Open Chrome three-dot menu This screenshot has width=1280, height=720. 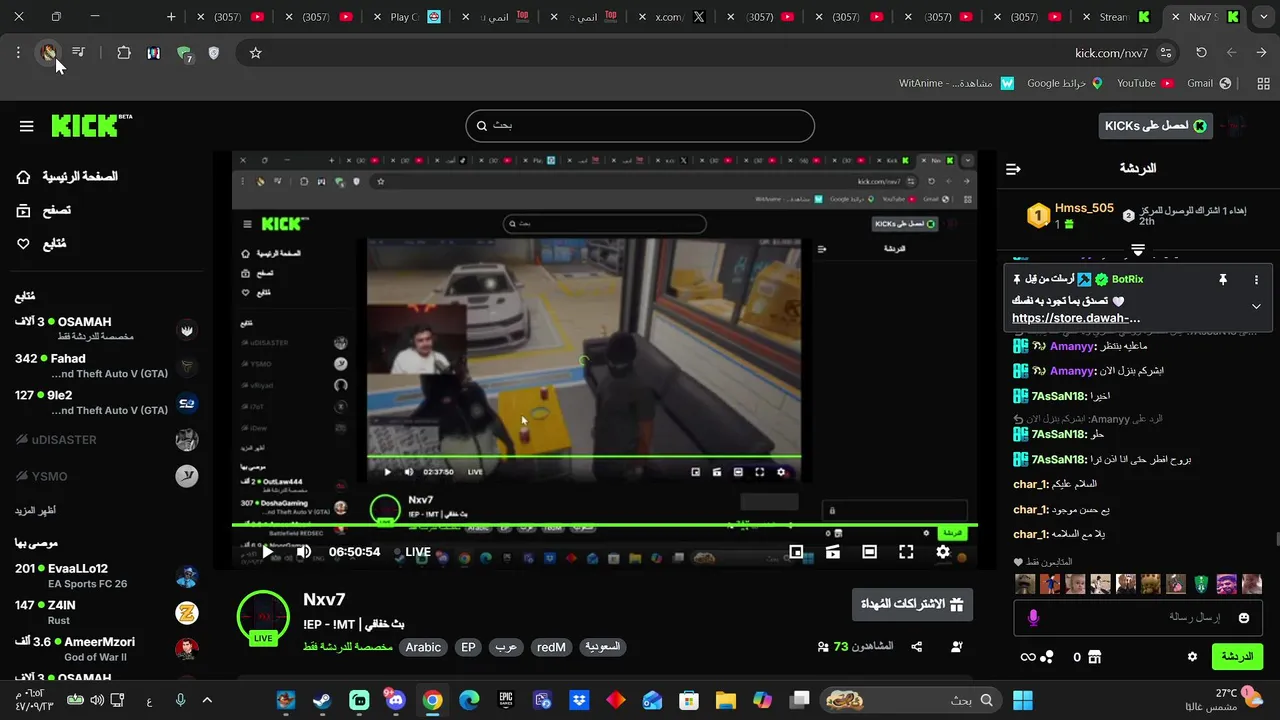coord(18,53)
